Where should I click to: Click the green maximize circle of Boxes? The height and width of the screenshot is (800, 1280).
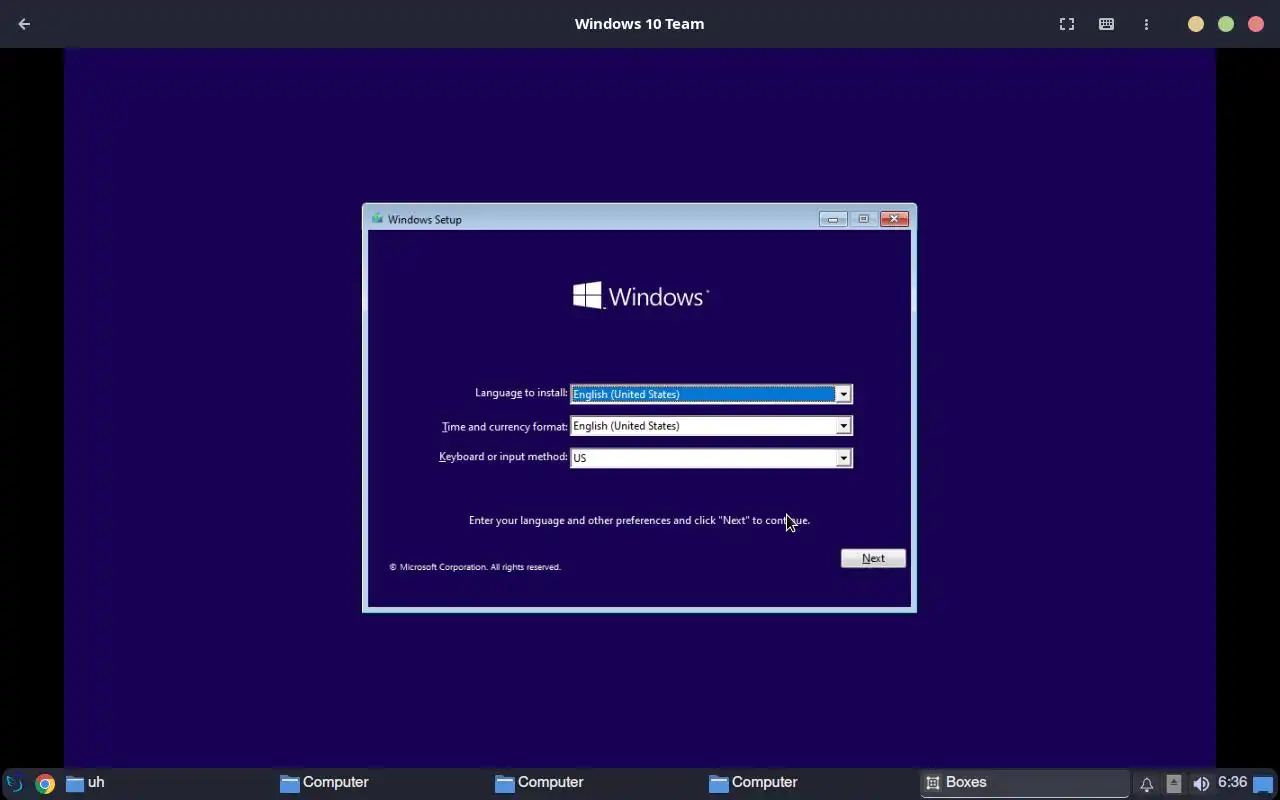coord(1226,24)
